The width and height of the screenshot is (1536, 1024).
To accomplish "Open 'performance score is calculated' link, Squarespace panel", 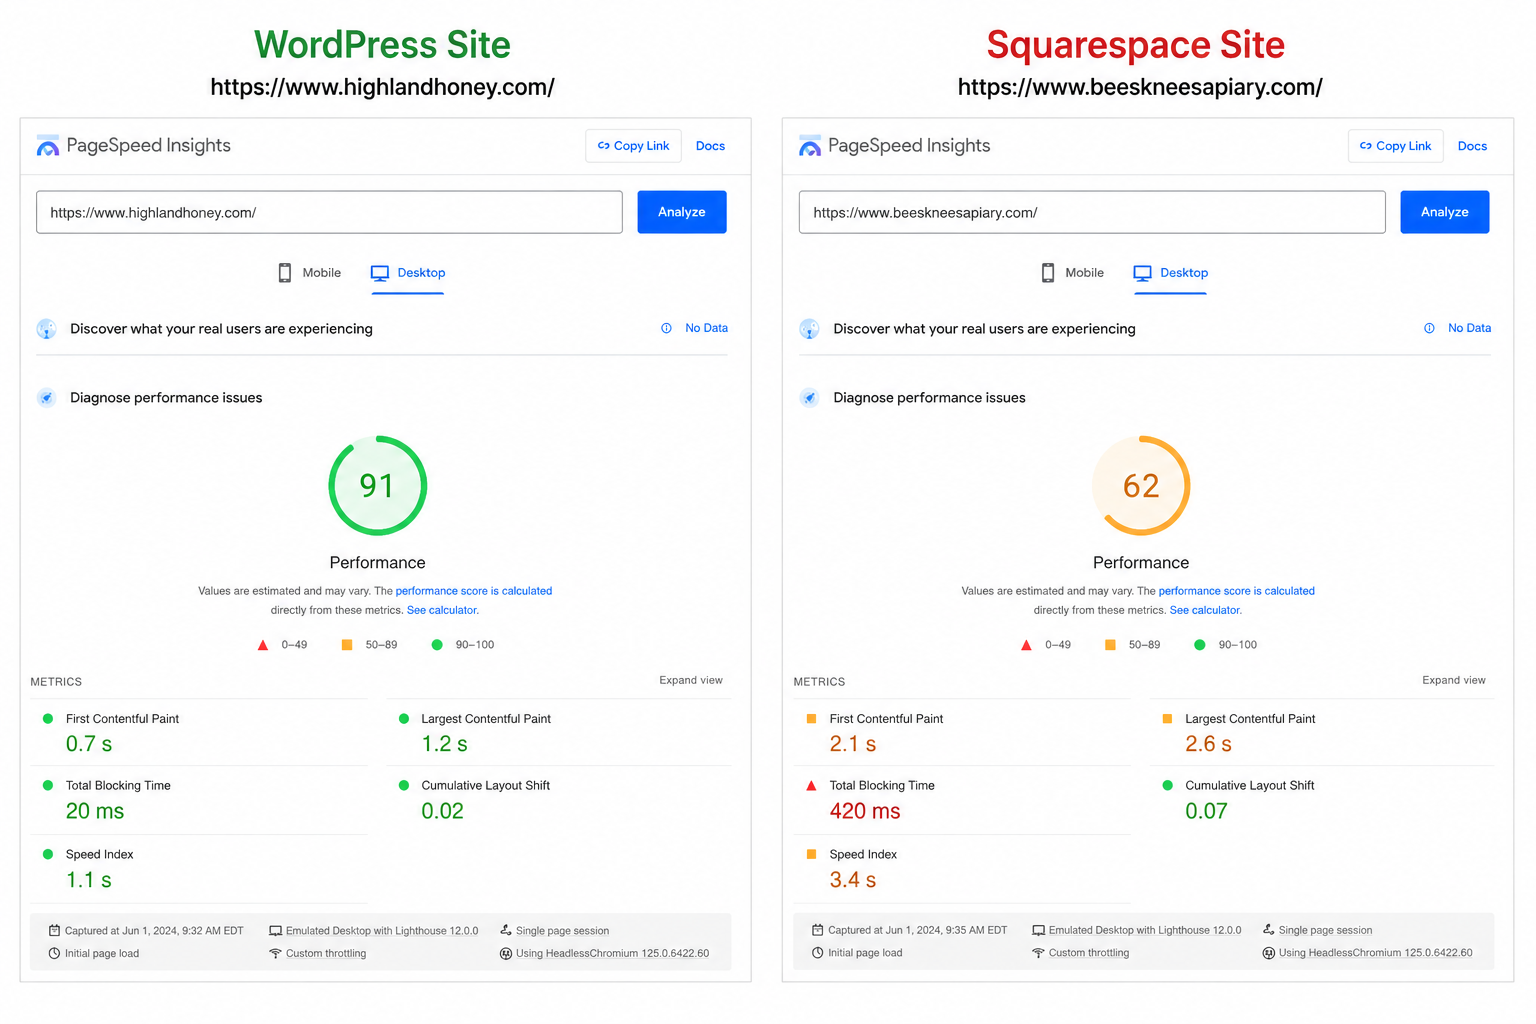I will [1237, 591].
